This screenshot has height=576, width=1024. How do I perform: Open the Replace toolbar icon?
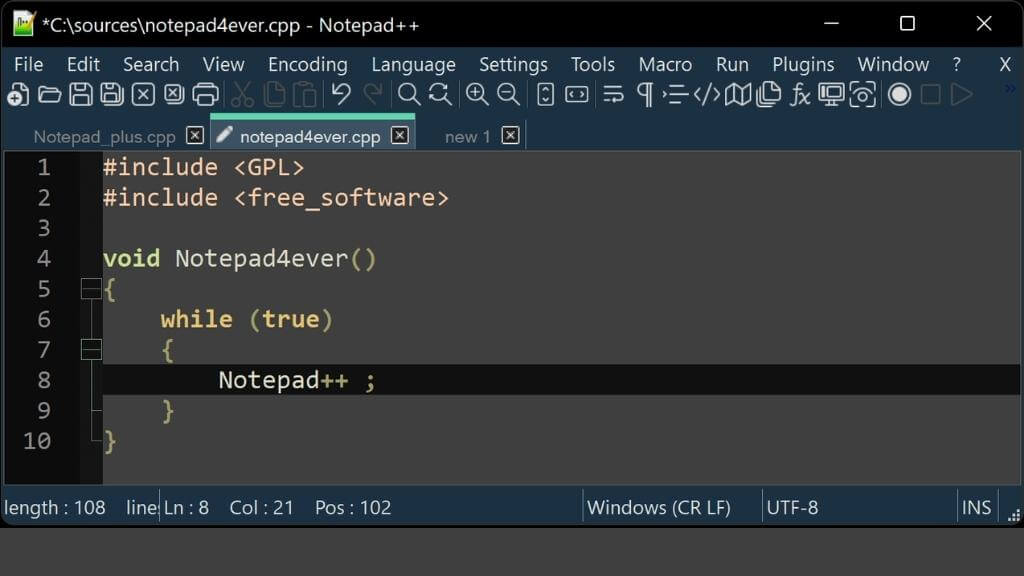[440, 95]
